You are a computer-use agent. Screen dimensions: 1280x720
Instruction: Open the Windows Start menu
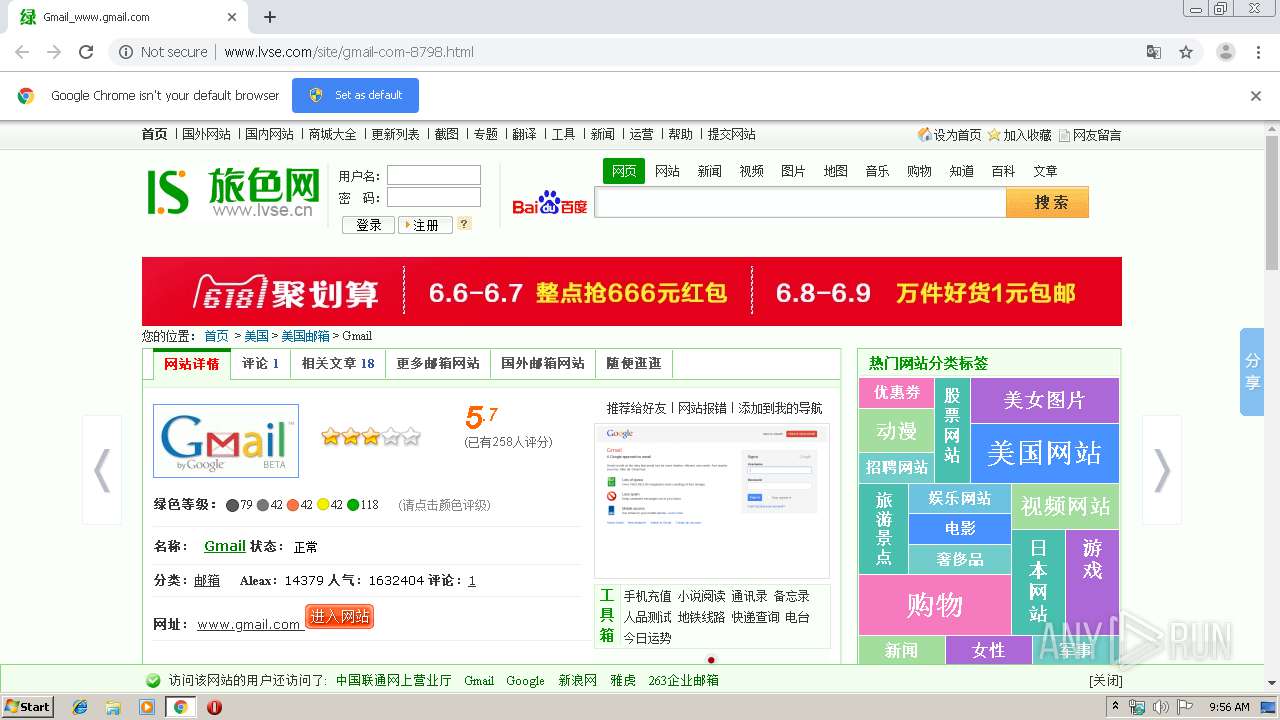click(28, 707)
